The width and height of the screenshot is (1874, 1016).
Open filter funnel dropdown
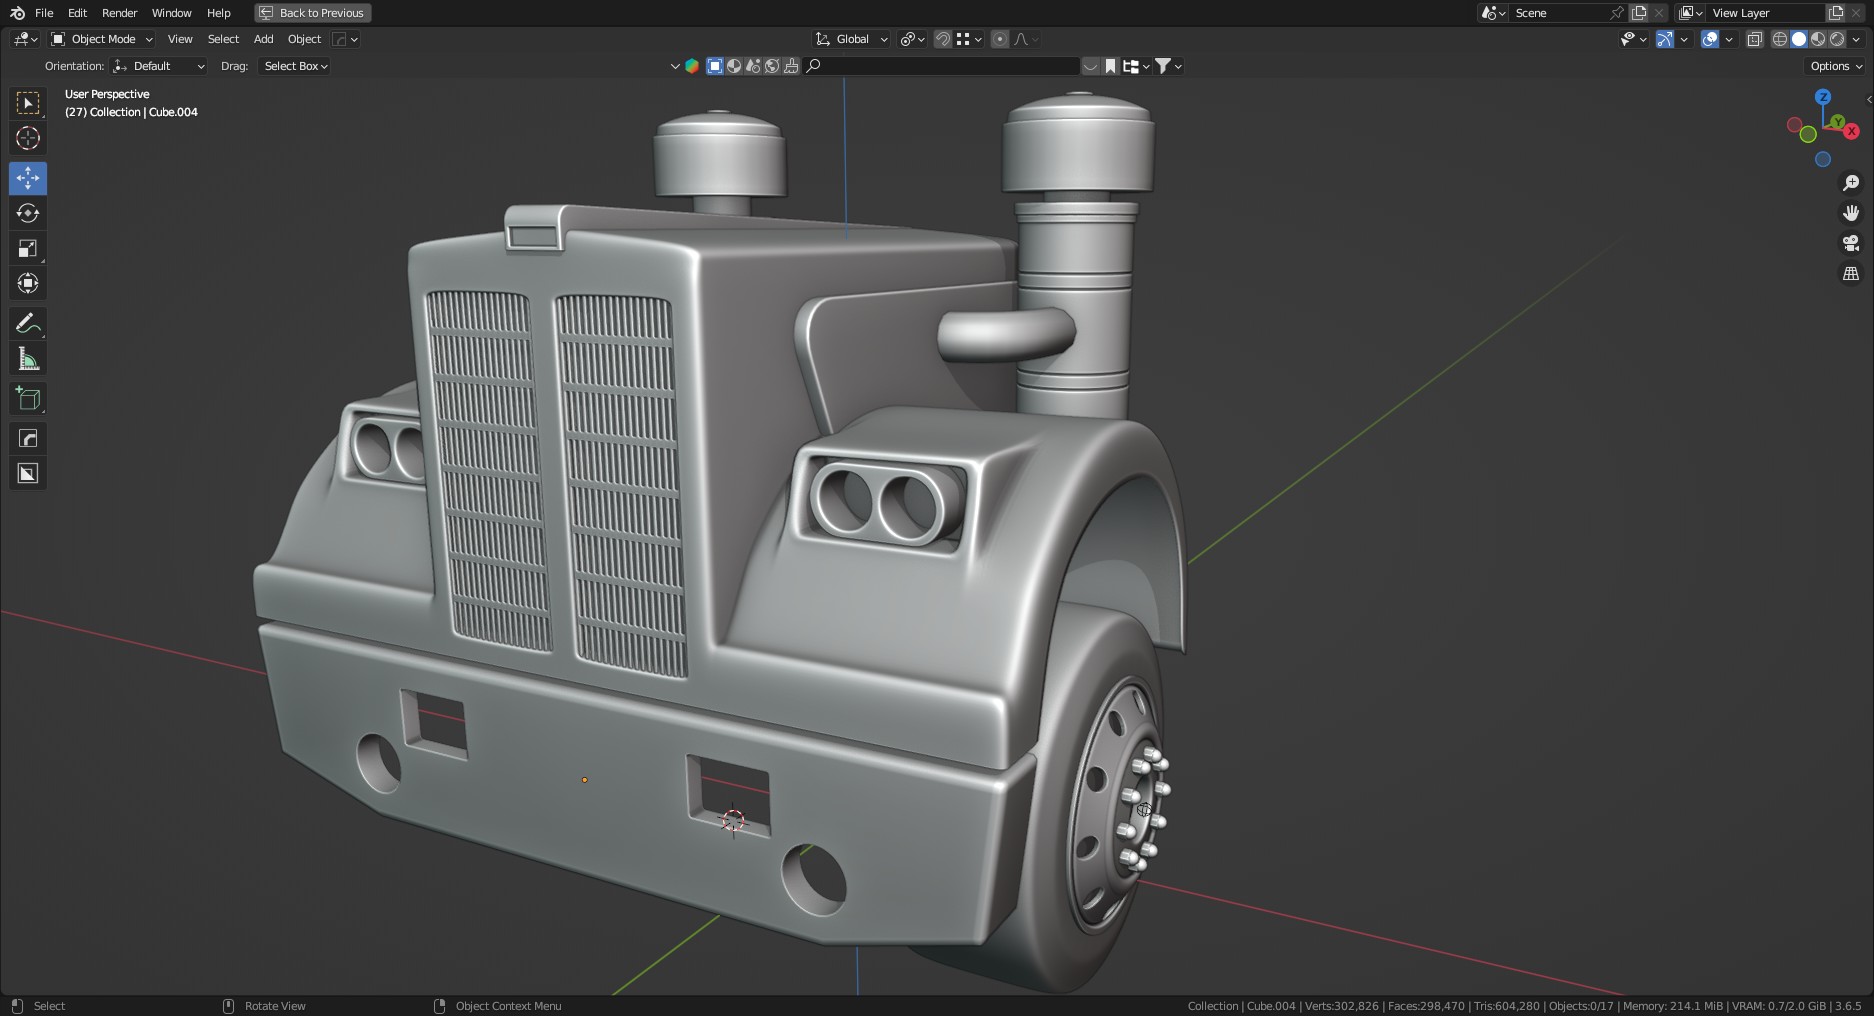(x=1169, y=66)
